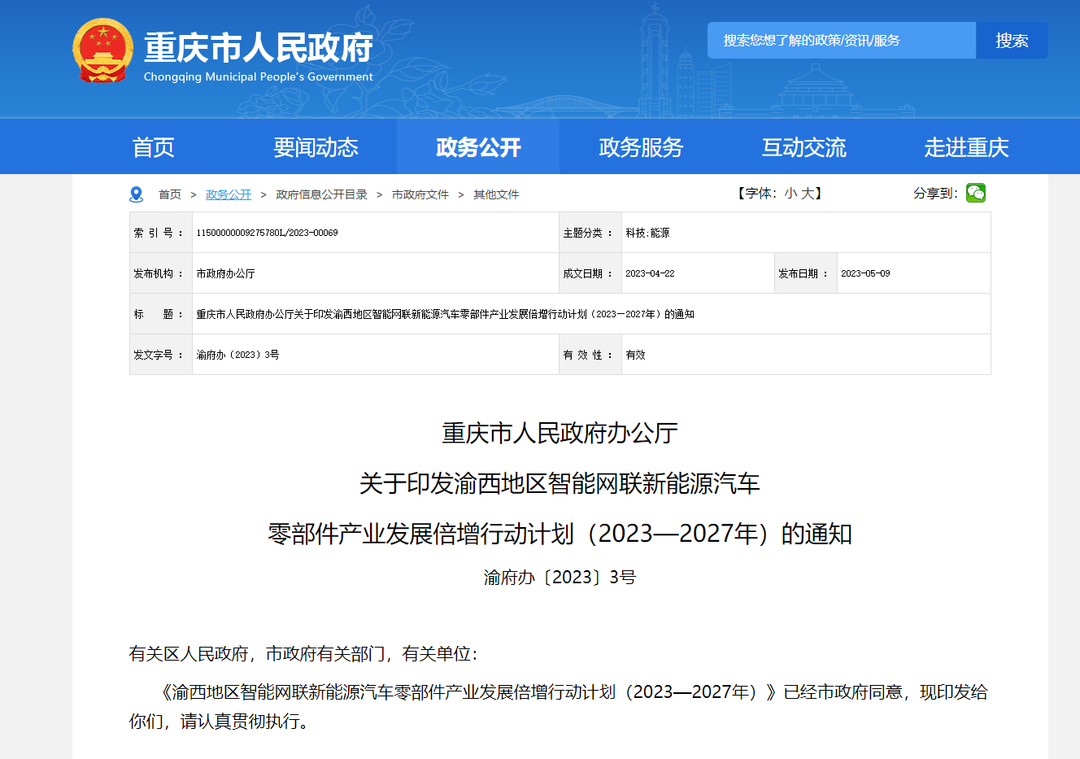This screenshot has height=759, width=1080.
Task: Click the 发布机构 field label
Action: click(158, 273)
